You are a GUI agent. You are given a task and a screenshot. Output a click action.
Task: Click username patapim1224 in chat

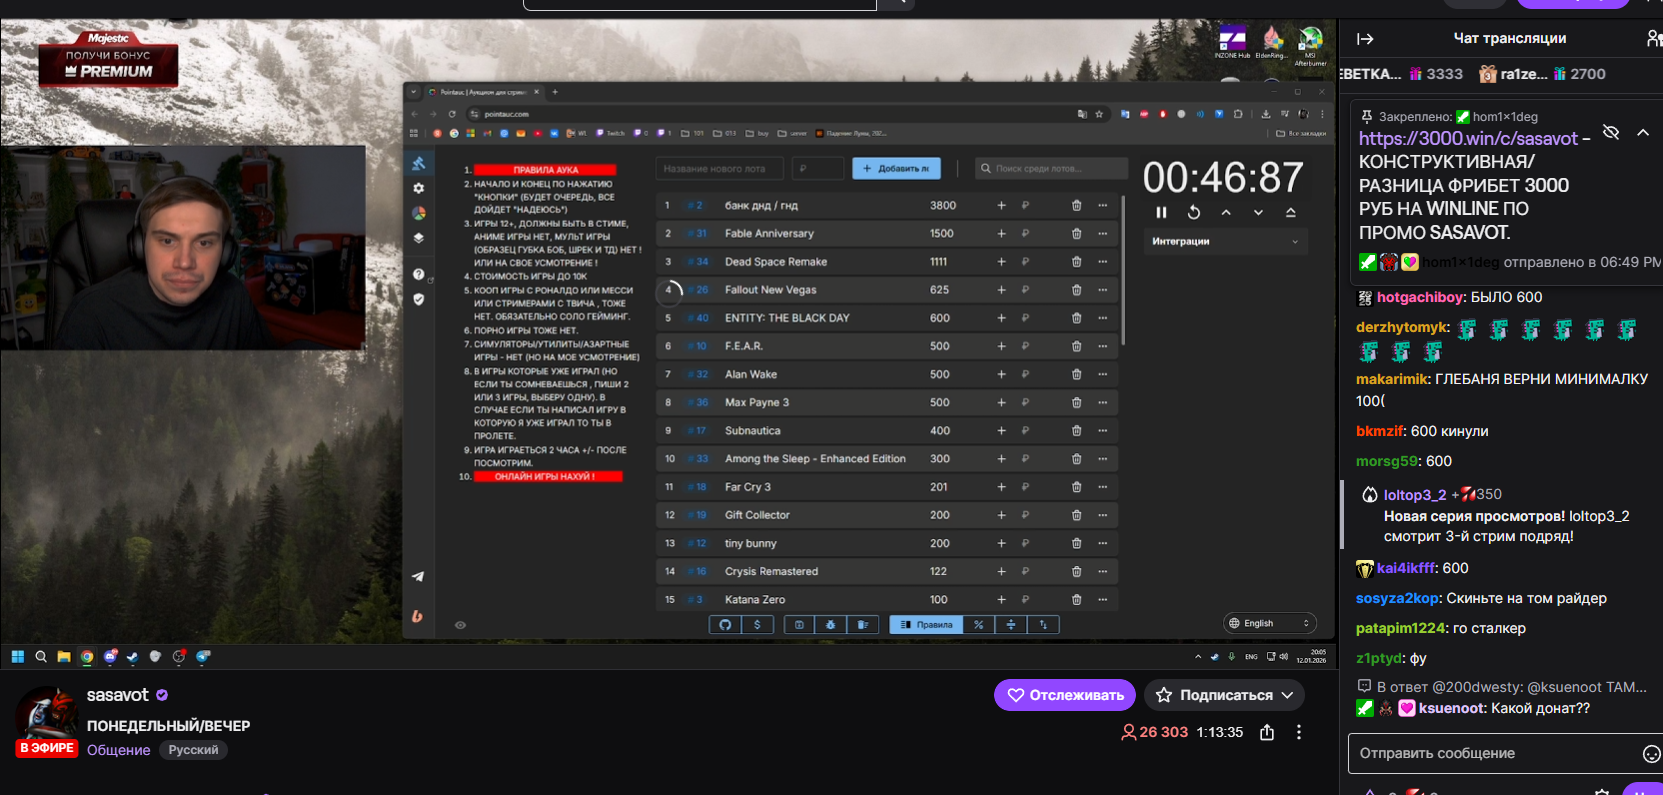click(1400, 628)
